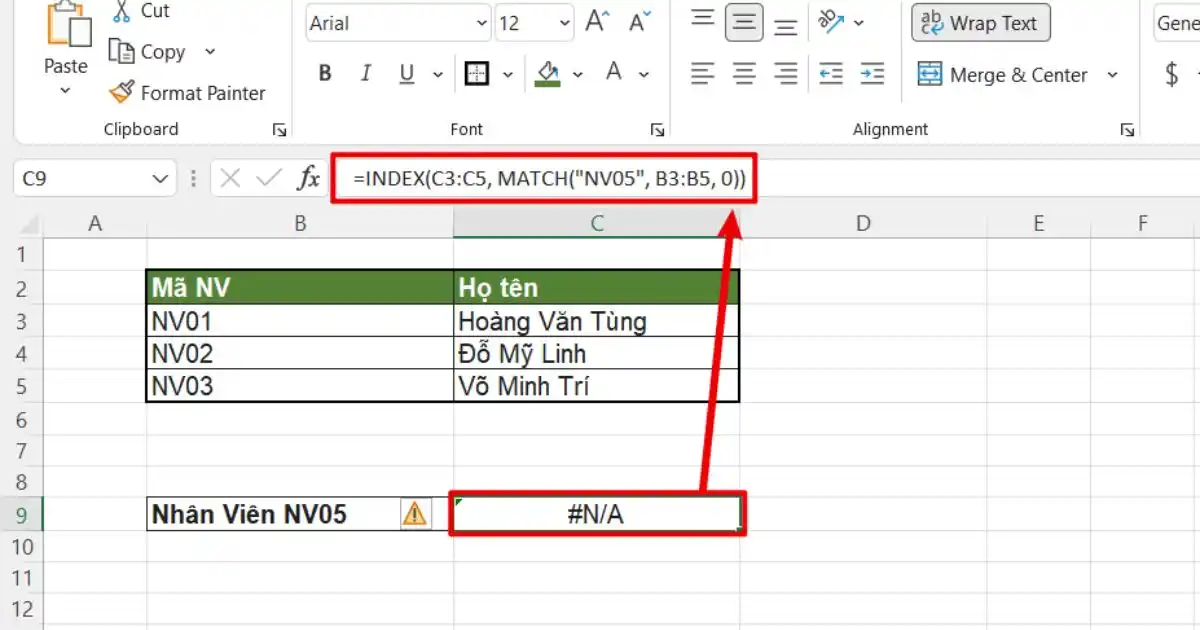The height and width of the screenshot is (630, 1200).
Task: Select the row 2 header
Action: pos(24,289)
